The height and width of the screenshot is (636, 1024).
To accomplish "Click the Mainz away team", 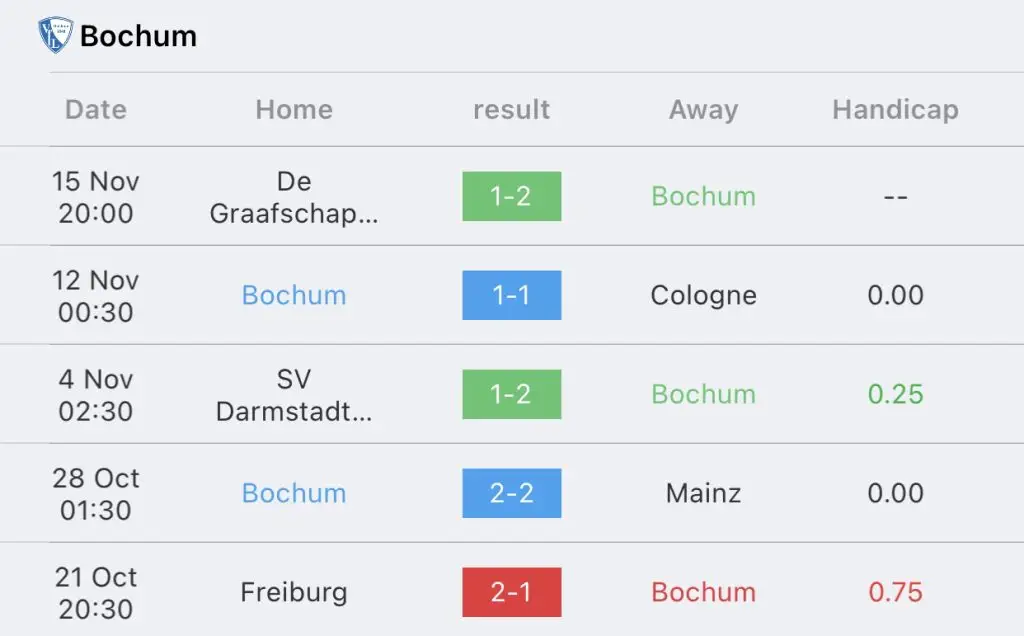I will pyautogui.click(x=703, y=493).
